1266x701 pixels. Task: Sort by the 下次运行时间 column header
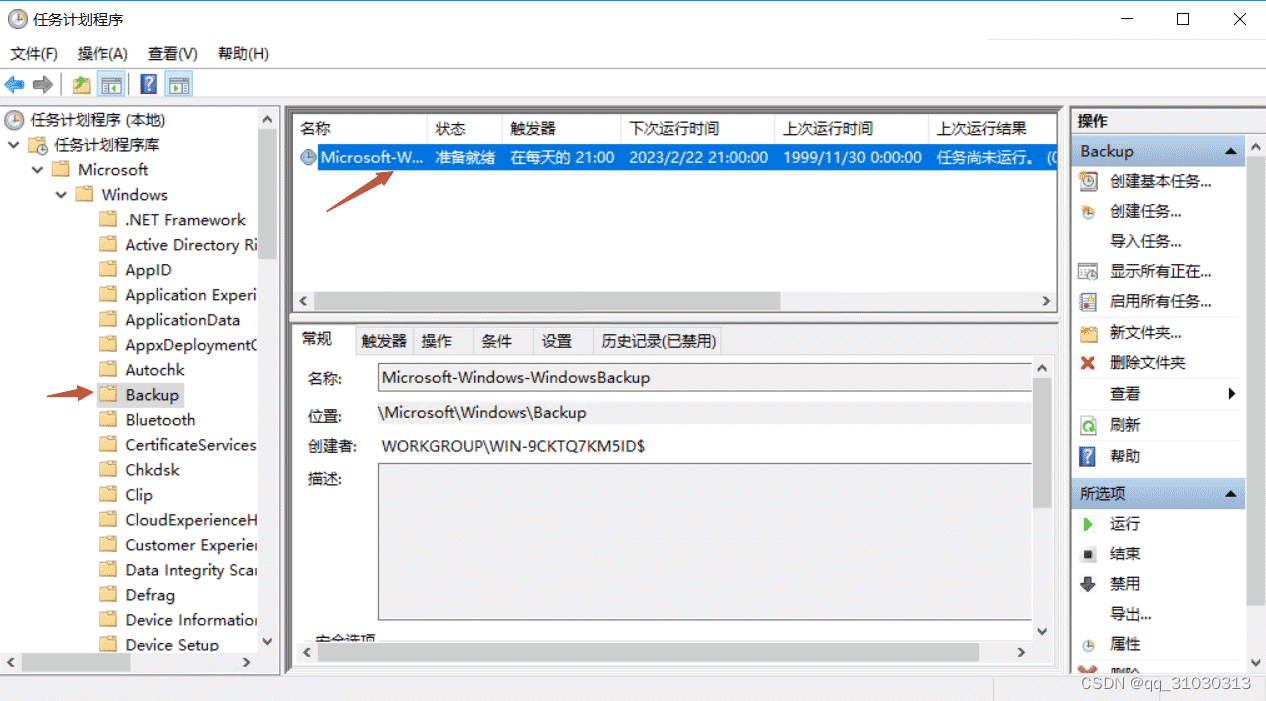(697, 129)
